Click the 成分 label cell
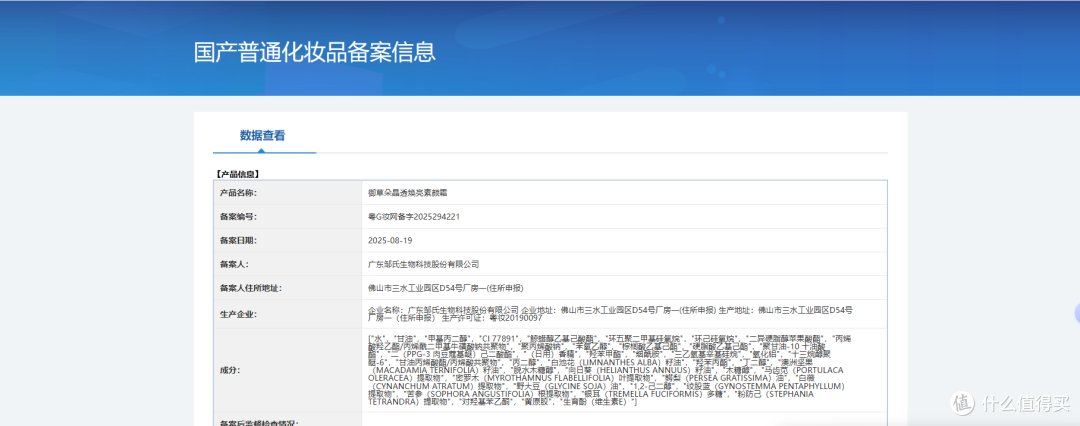Screen dimensions: 1080x426 287,370
